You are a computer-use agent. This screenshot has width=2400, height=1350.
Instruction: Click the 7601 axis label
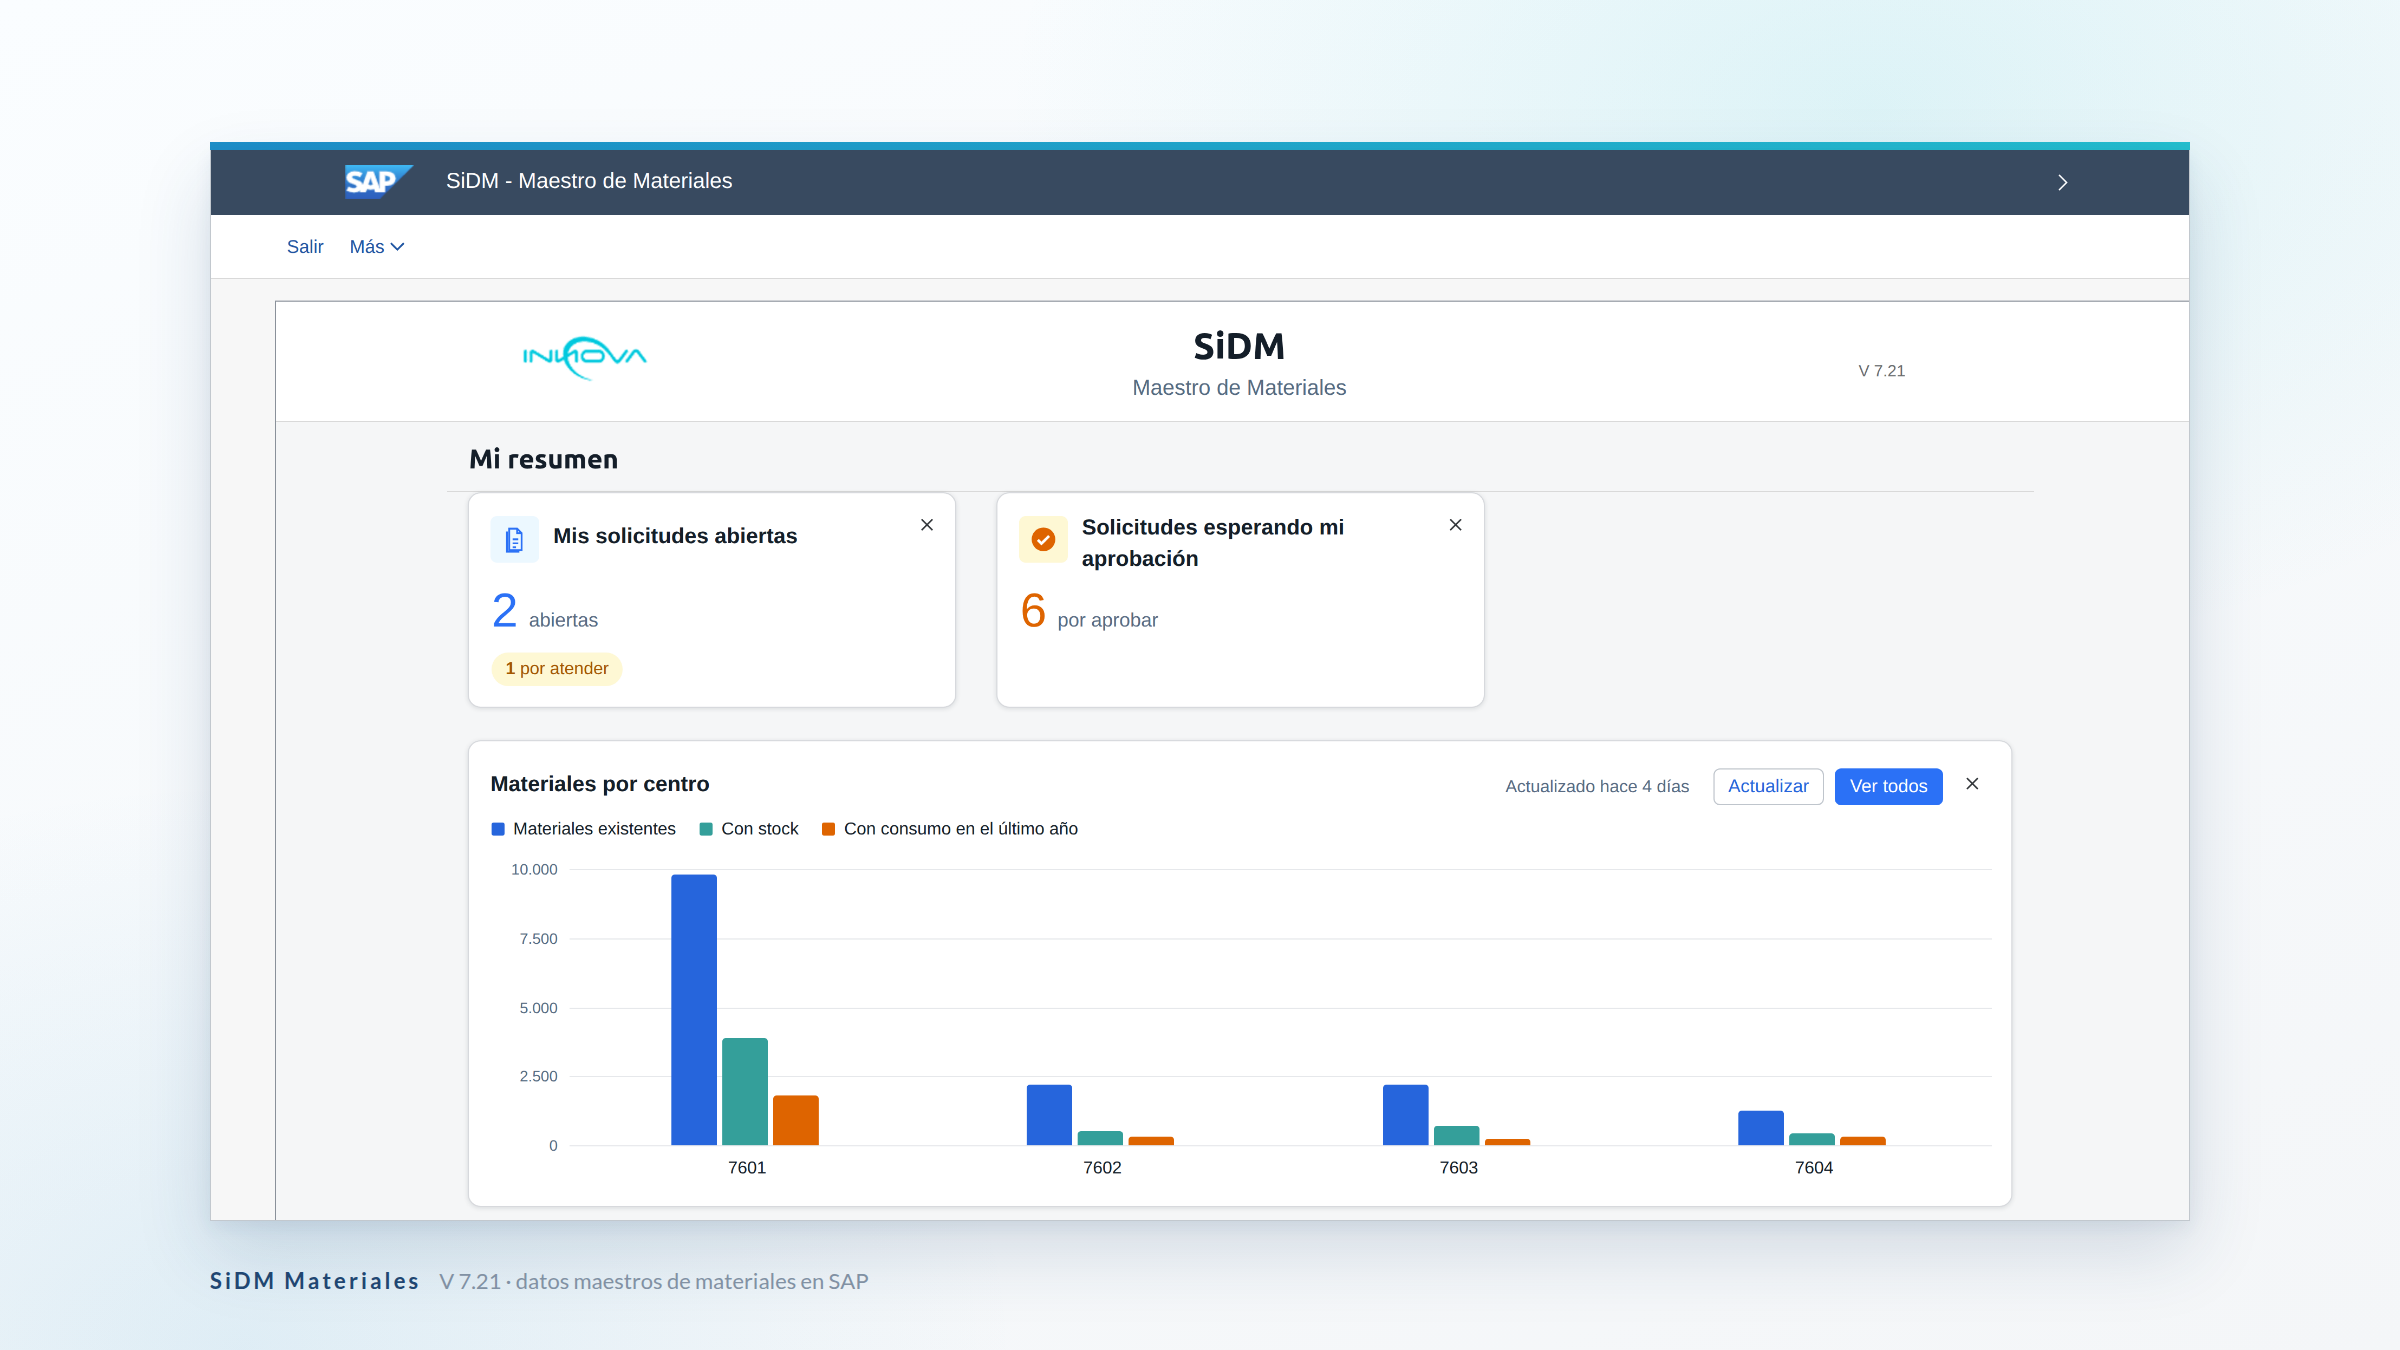[747, 1168]
